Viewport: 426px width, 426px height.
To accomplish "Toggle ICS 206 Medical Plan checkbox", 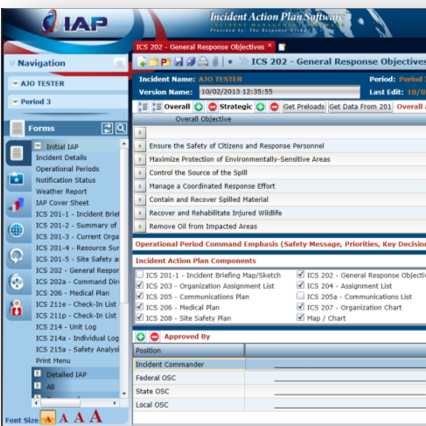I will pos(140,307).
